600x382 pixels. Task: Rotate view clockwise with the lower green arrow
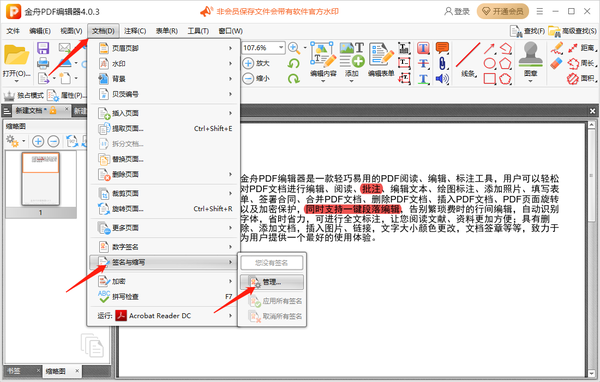pos(293,78)
